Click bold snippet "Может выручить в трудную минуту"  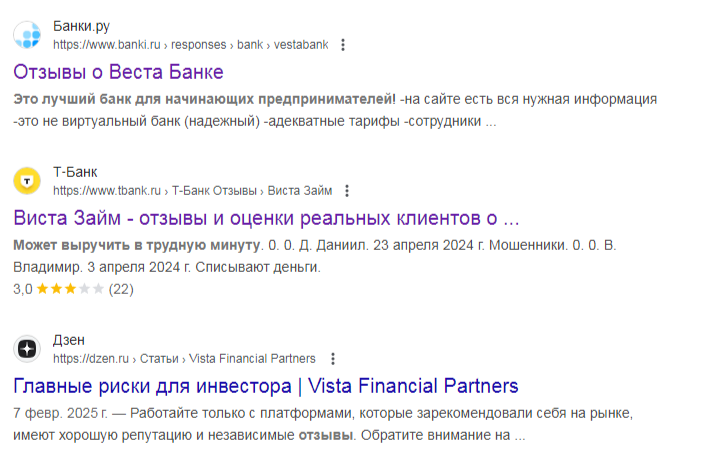[137, 245]
